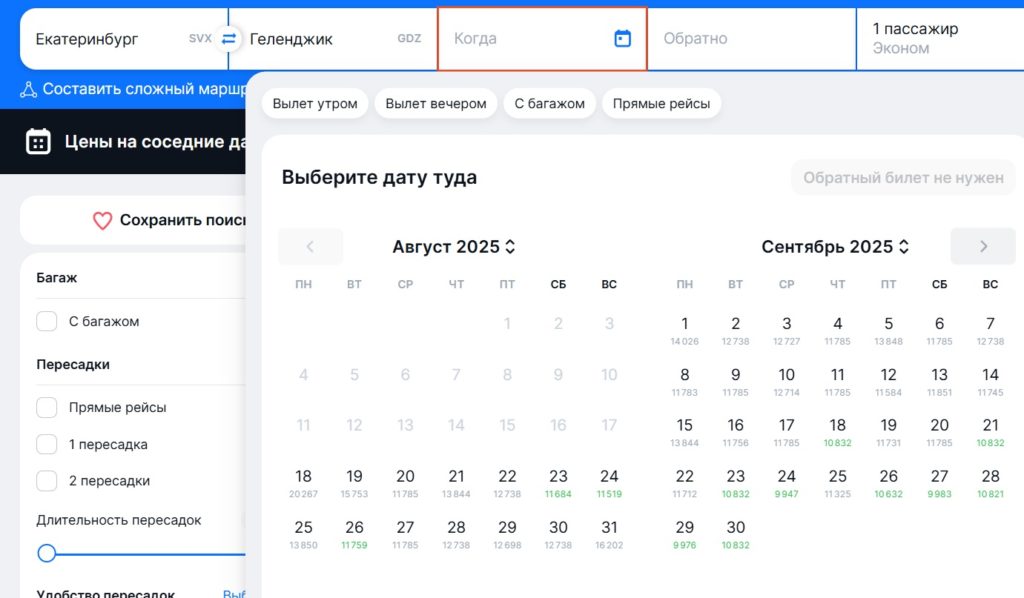
Task: Click the next month arrow in calendar
Action: [982, 246]
